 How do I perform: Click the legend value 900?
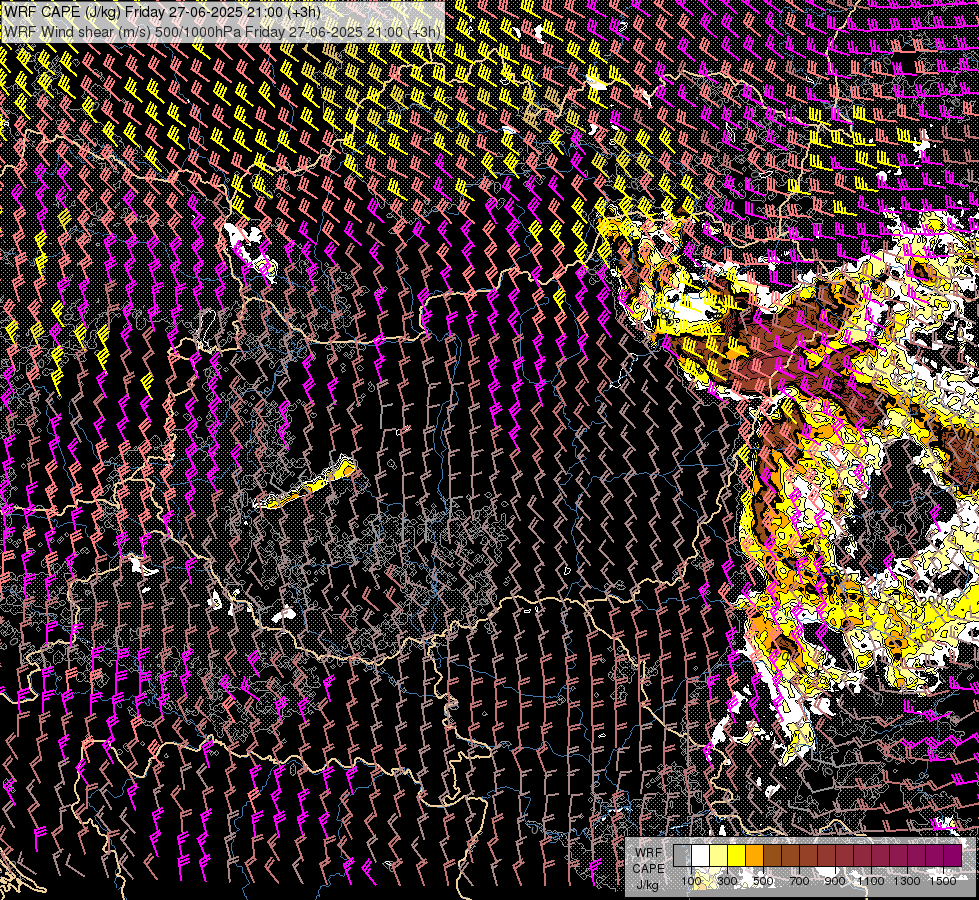click(x=835, y=881)
